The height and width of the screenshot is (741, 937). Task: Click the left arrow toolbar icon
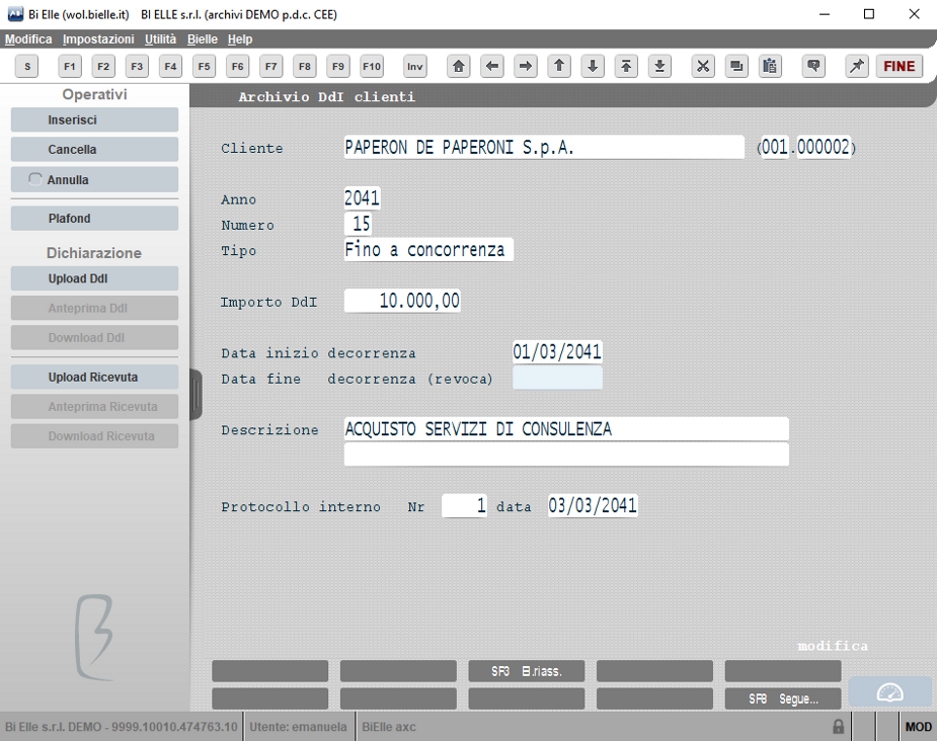(x=492, y=66)
